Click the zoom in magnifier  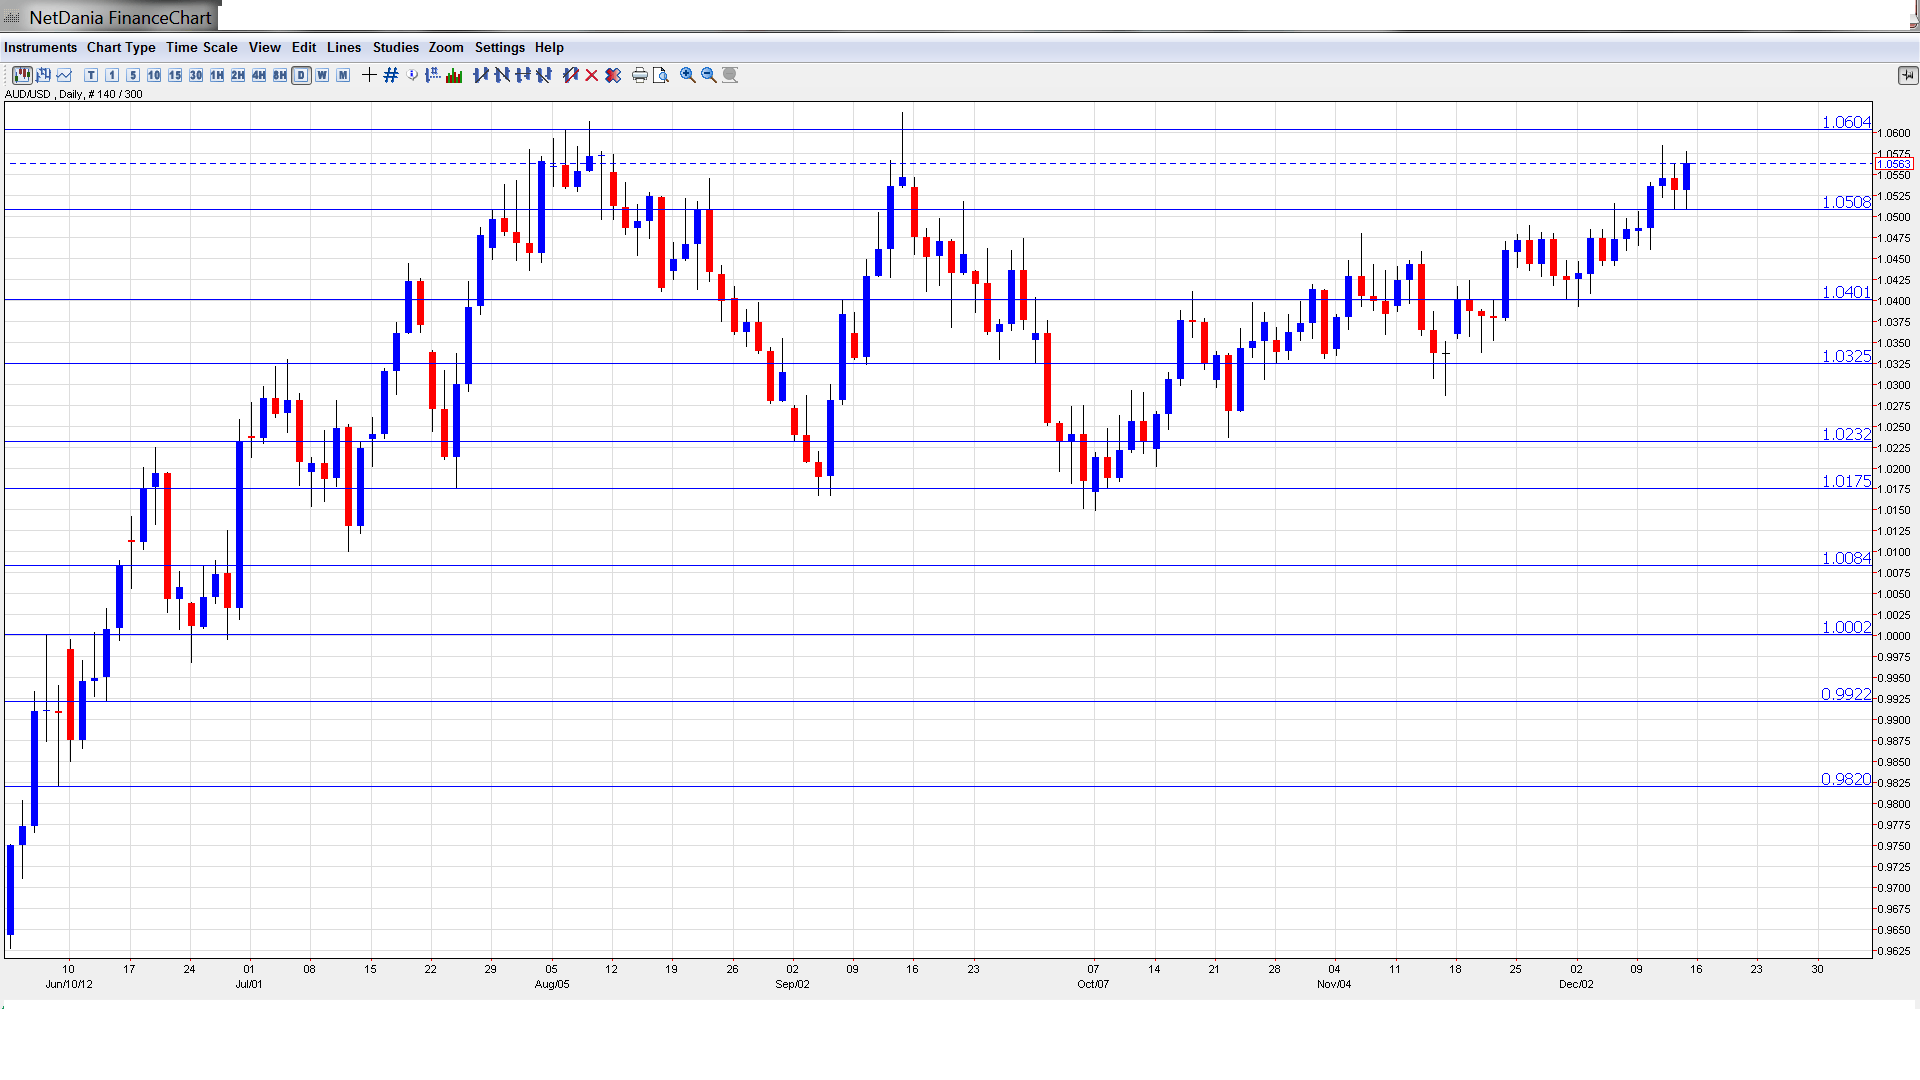coord(688,75)
